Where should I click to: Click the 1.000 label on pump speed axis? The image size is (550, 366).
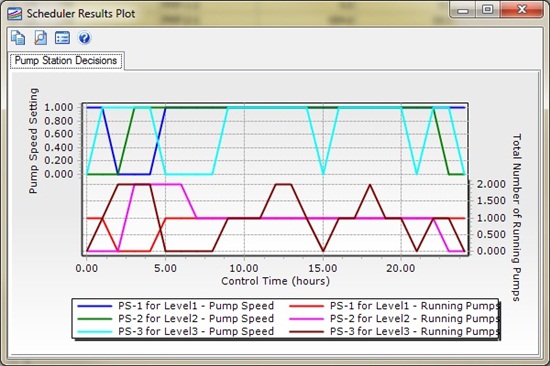(x=59, y=107)
